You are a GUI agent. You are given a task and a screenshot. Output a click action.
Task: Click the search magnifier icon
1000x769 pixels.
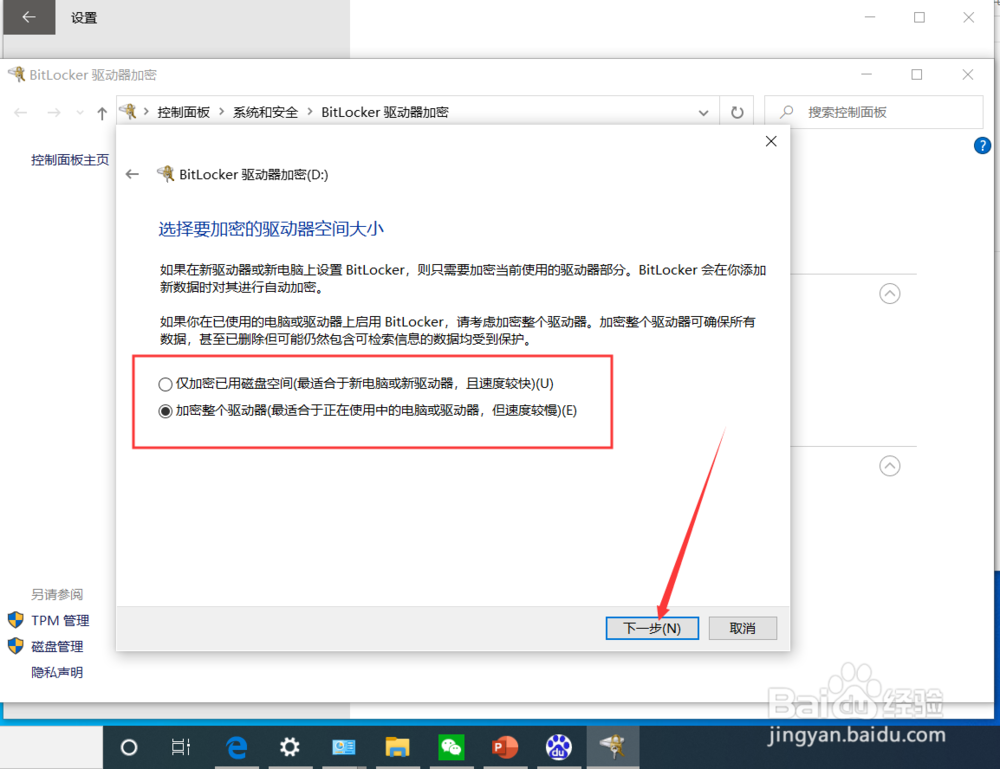click(787, 112)
